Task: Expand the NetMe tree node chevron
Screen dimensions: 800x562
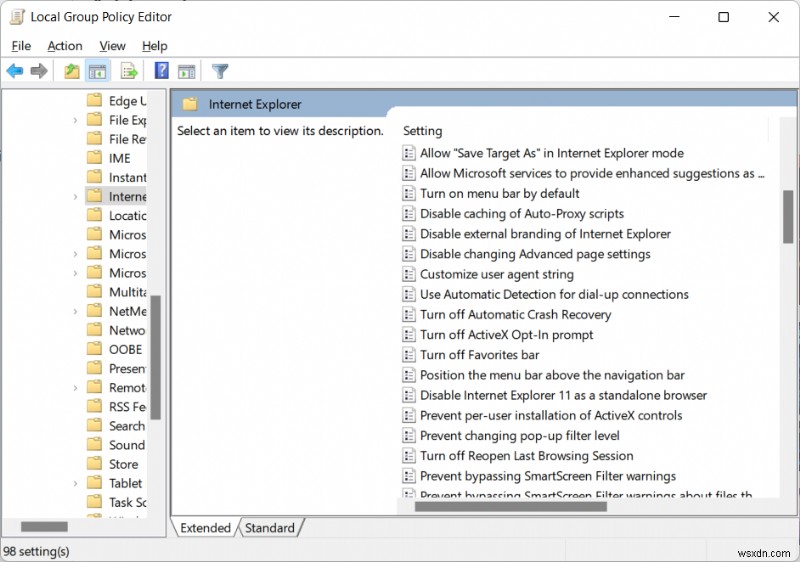Action: 75,311
